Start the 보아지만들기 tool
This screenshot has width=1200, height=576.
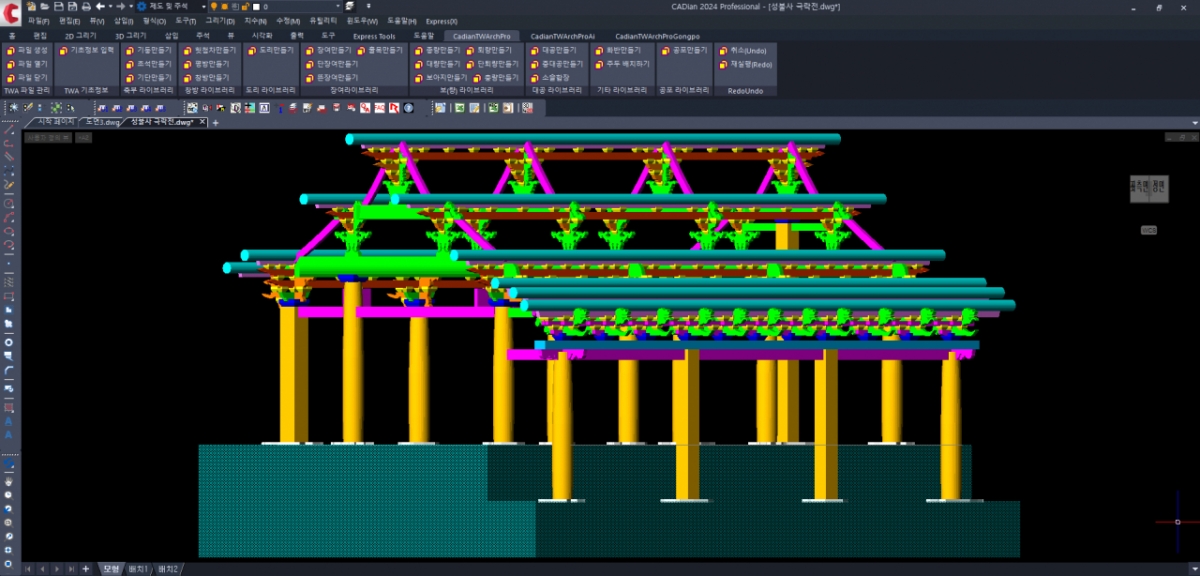441,77
